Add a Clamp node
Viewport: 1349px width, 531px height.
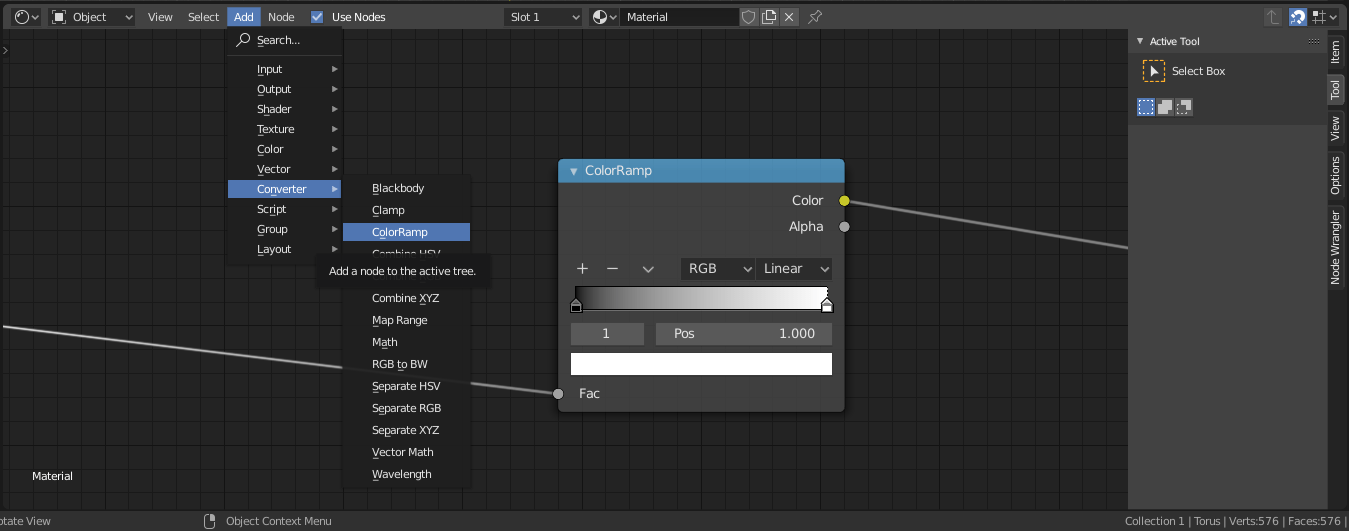click(406, 210)
